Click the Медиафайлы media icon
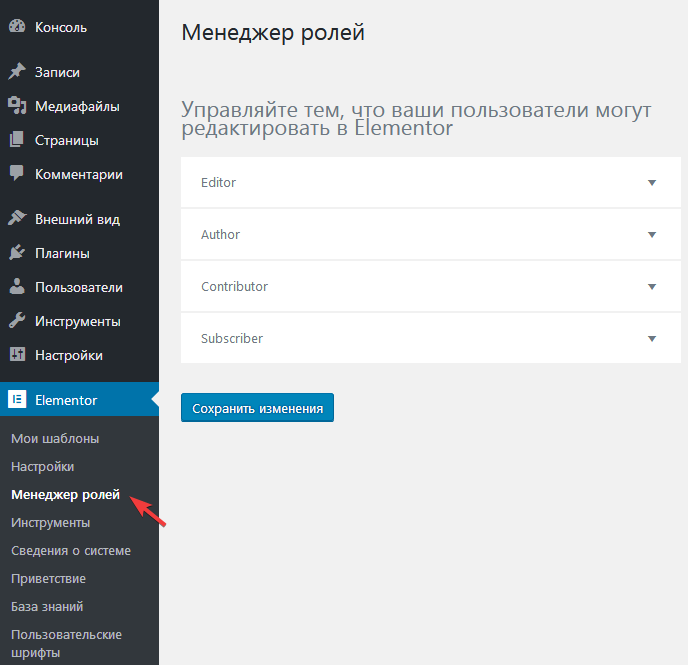This screenshot has width=688, height=665. pyautogui.click(x=17, y=106)
